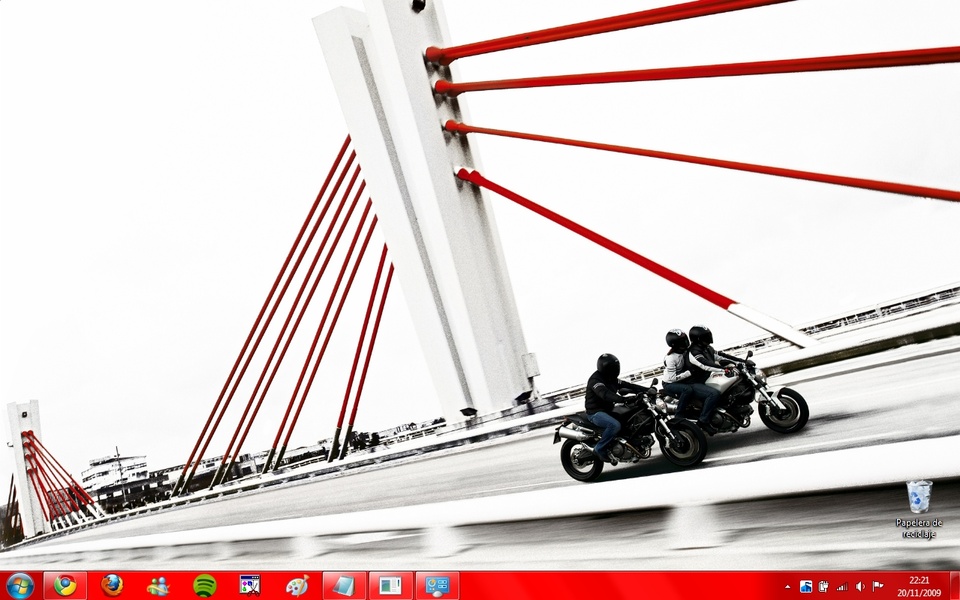Switch to the Notepad taskbar window
Image resolution: width=960 pixels, height=600 pixels.
click(x=344, y=585)
